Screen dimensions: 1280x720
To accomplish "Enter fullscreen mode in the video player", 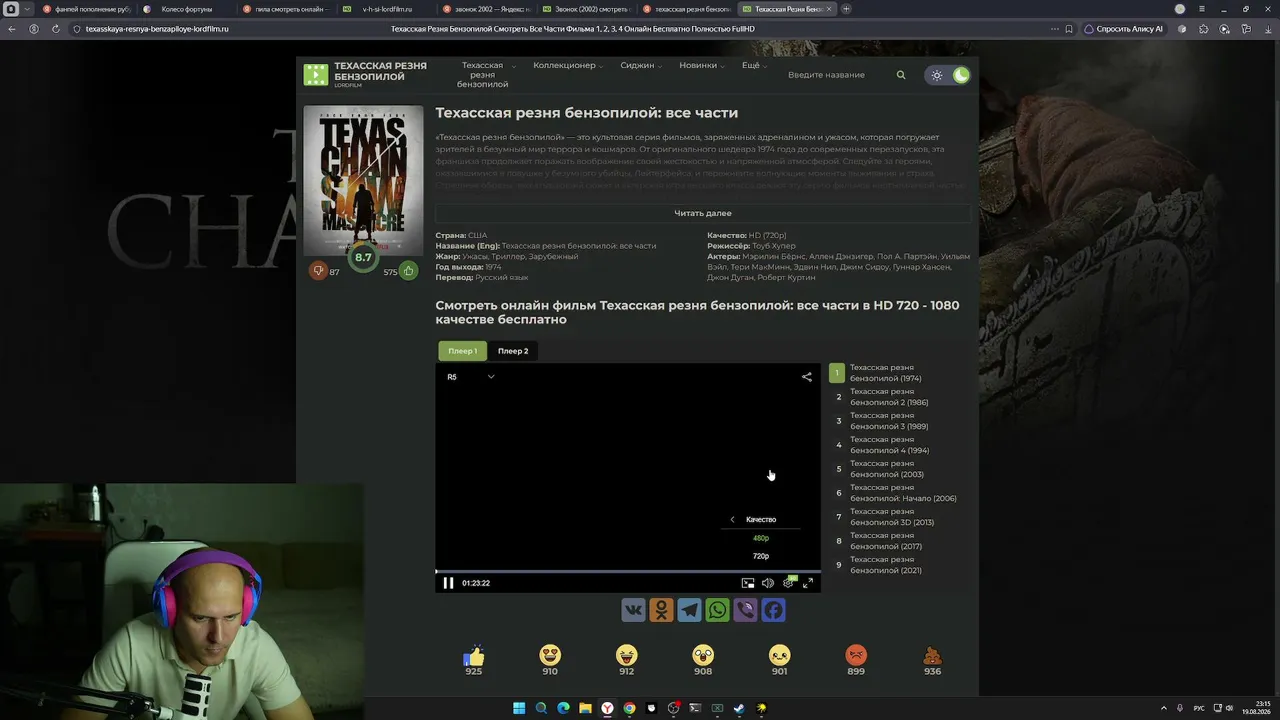I will click(808, 583).
